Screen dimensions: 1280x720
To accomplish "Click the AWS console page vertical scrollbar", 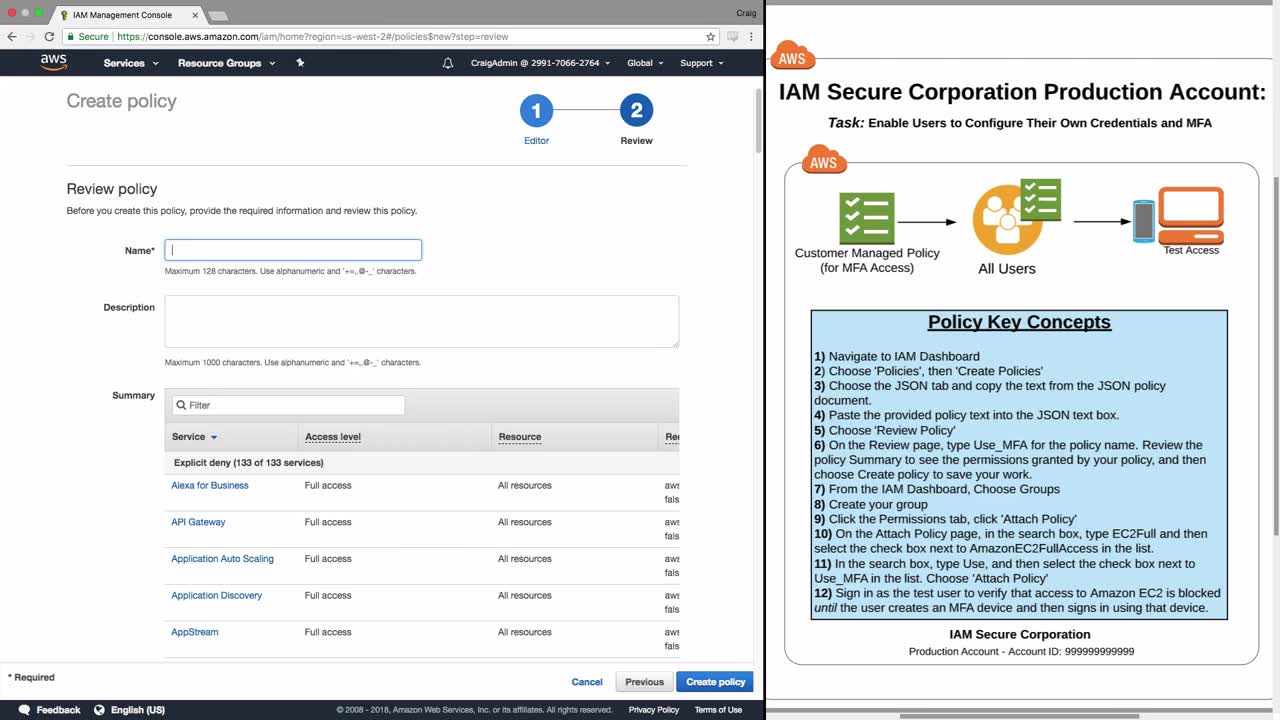I will [759, 120].
